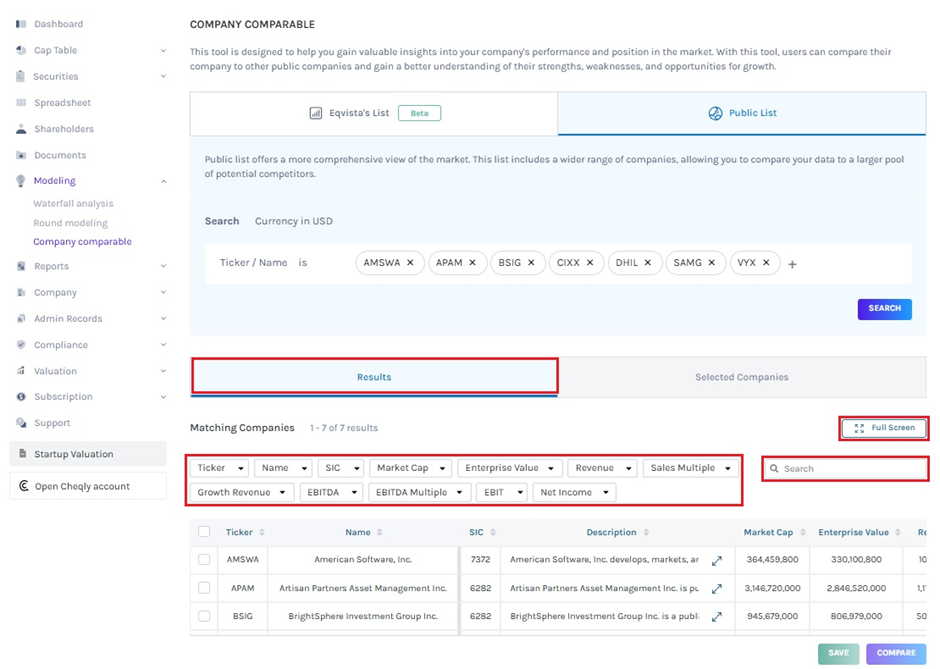This screenshot has width=940, height=669.
Task: Expand the Cap Table sidebar menu
Action: [163, 50]
